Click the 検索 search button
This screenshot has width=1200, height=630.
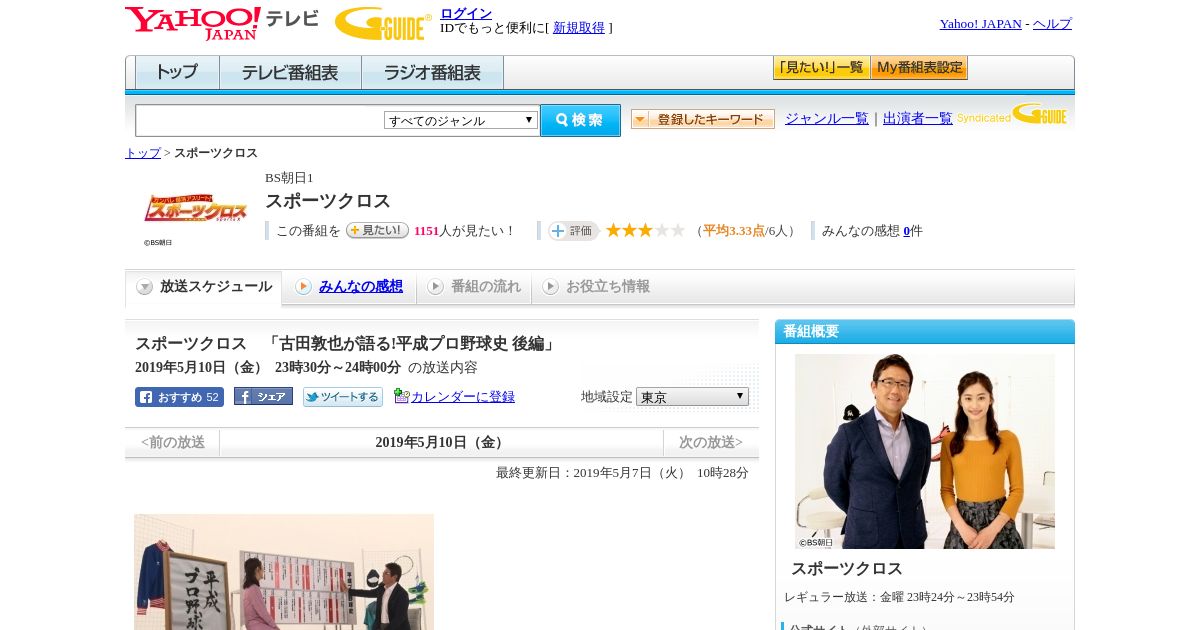pyautogui.click(x=580, y=120)
